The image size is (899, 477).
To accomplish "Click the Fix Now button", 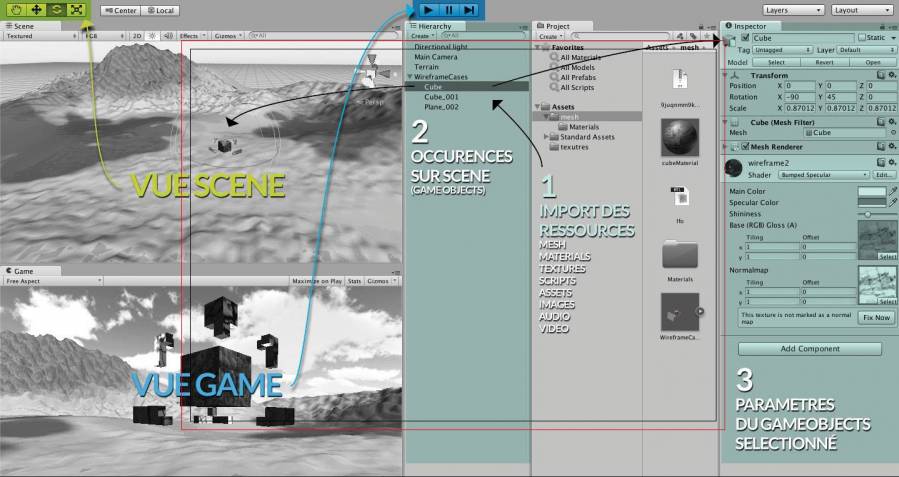I will (x=876, y=317).
